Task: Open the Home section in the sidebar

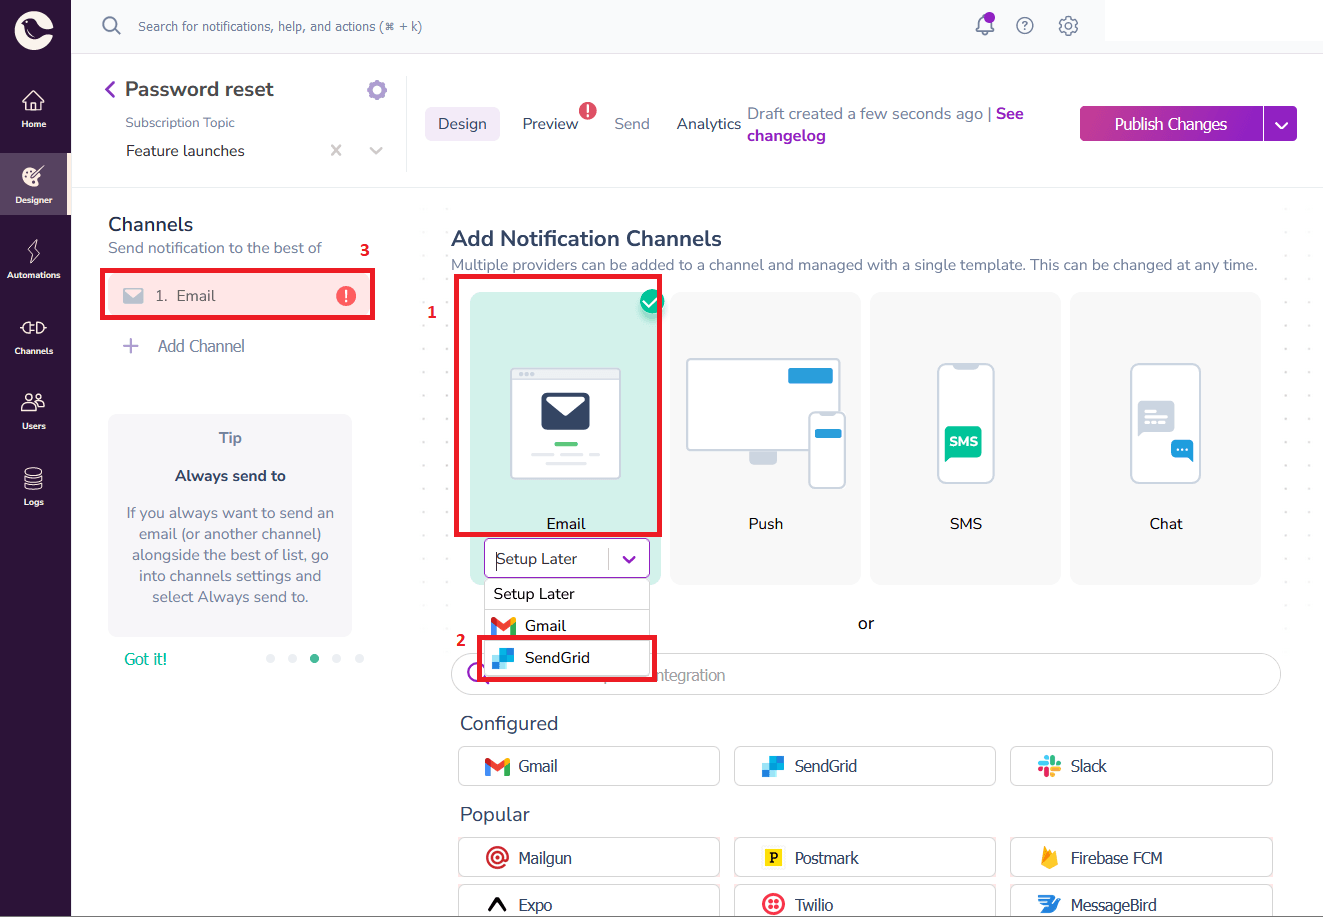Action: point(34,108)
